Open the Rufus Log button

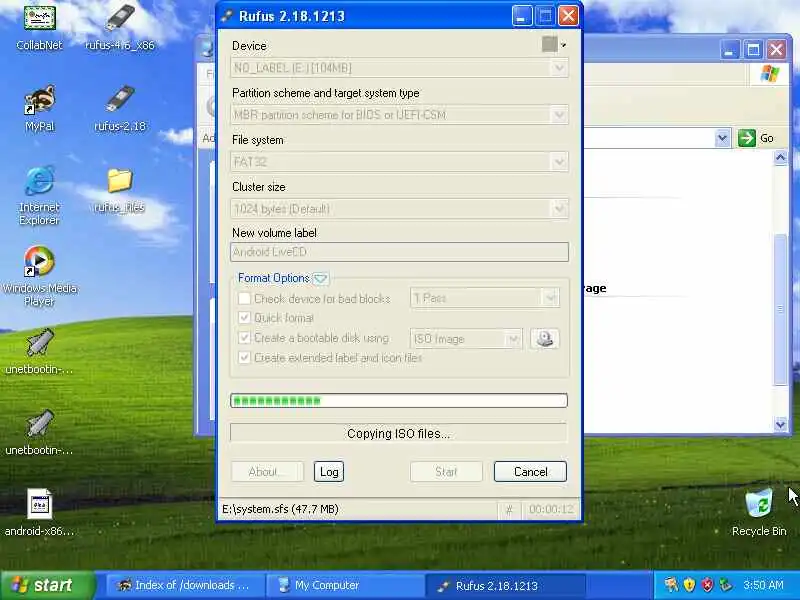(x=329, y=472)
